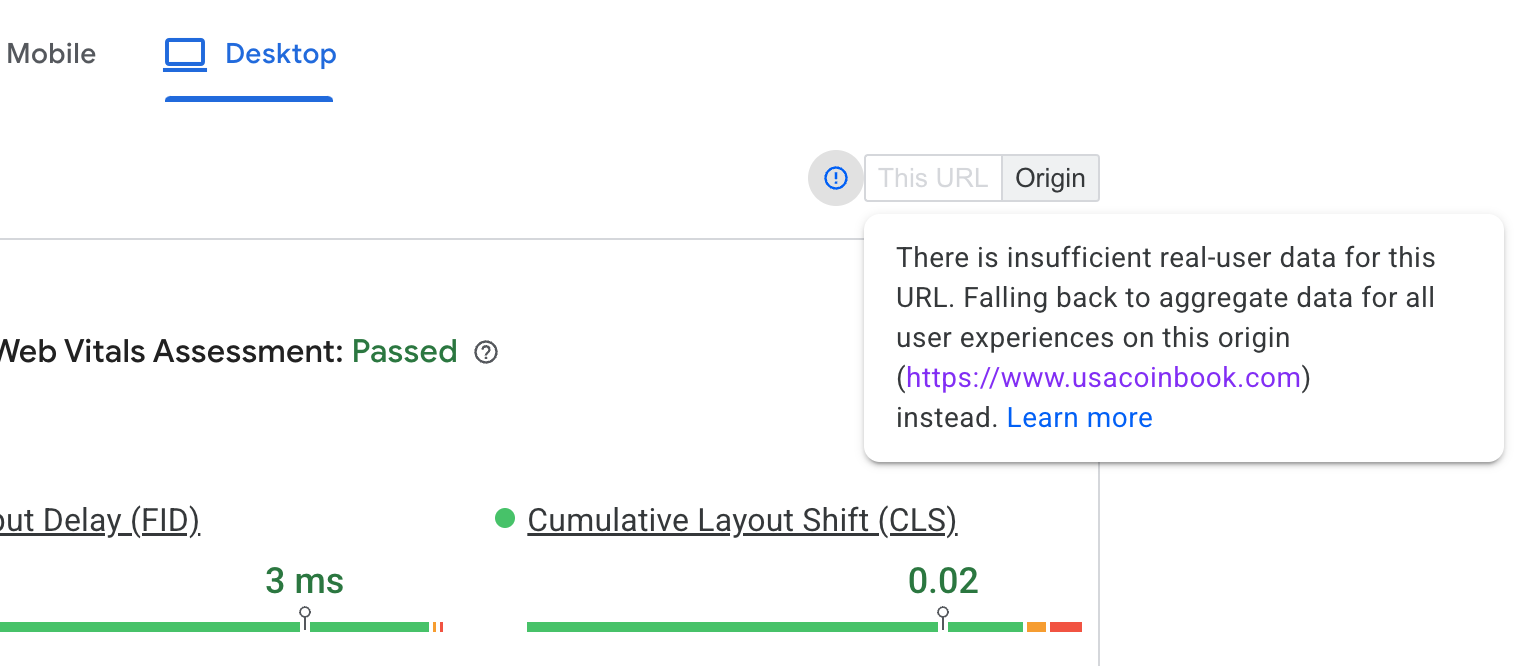Click the laptop icon beside Desktop
Viewport: 1530px width, 666px height.
coord(185,54)
